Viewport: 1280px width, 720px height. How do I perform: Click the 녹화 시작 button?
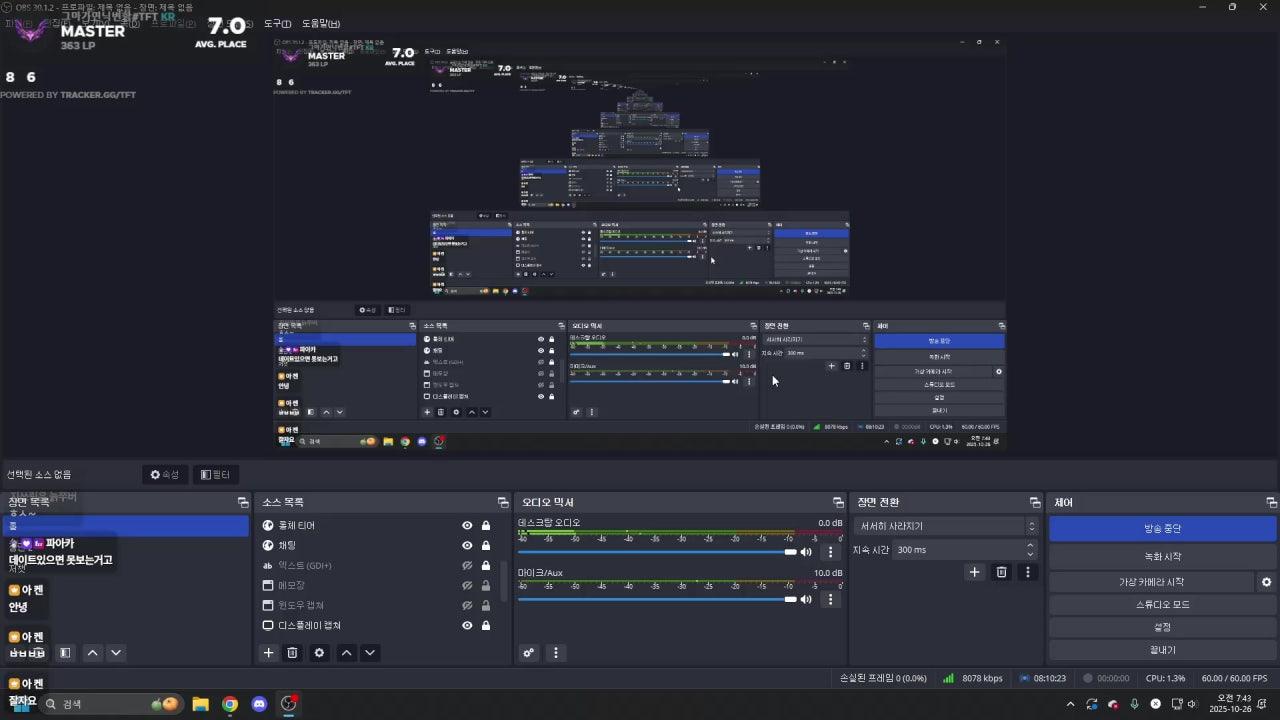(x=1162, y=556)
